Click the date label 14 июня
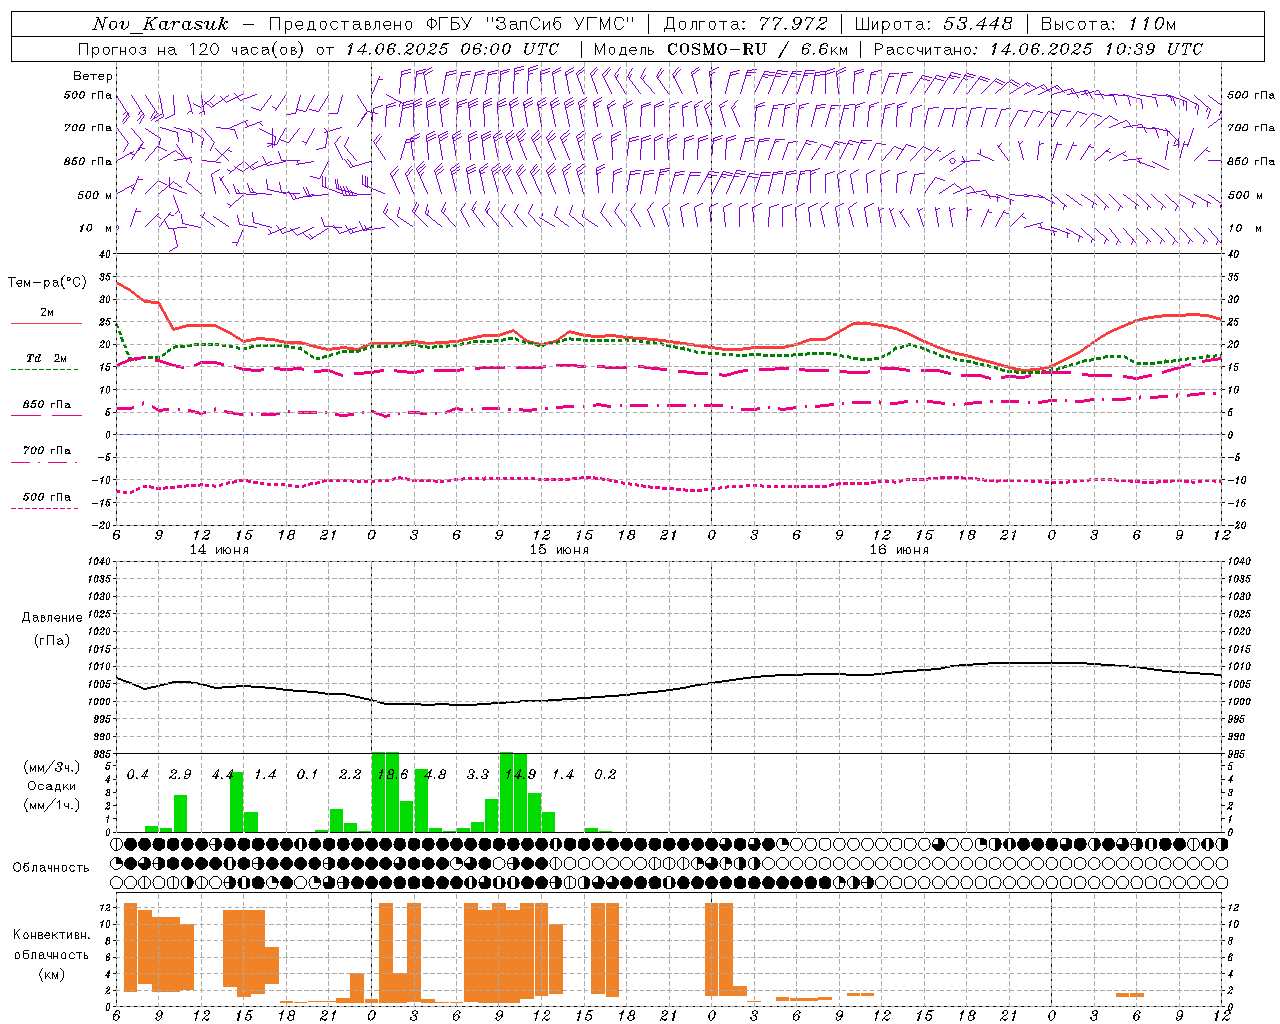1280x1024 pixels. click(x=219, y=550)
